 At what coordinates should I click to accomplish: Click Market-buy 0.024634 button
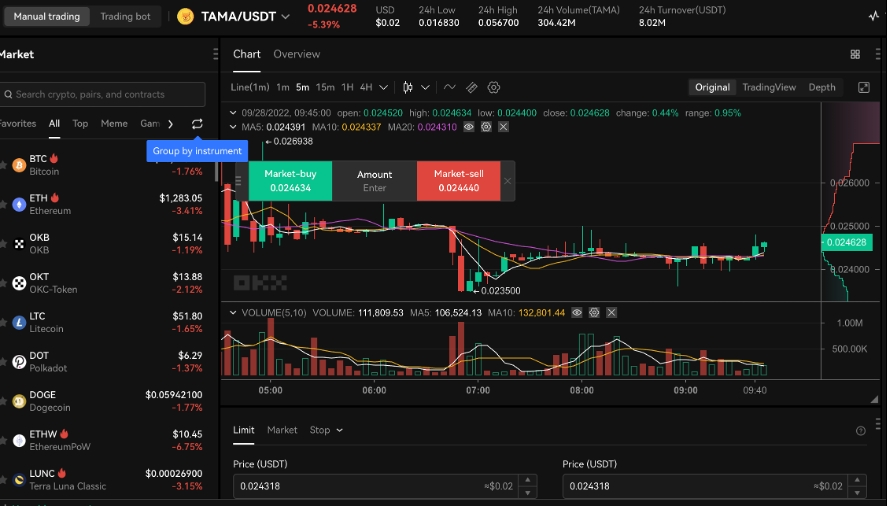coord(290,181)
